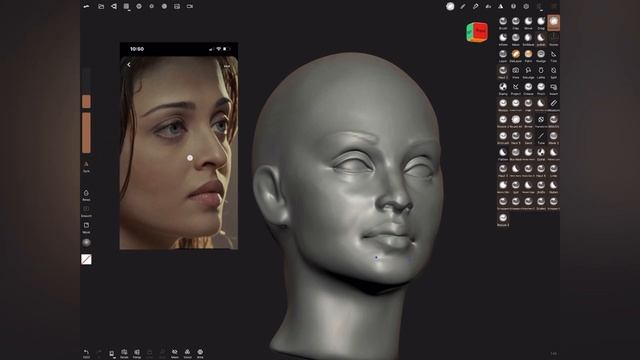
Task: Select the Flatten tool
Action: (x=503, y=154)
